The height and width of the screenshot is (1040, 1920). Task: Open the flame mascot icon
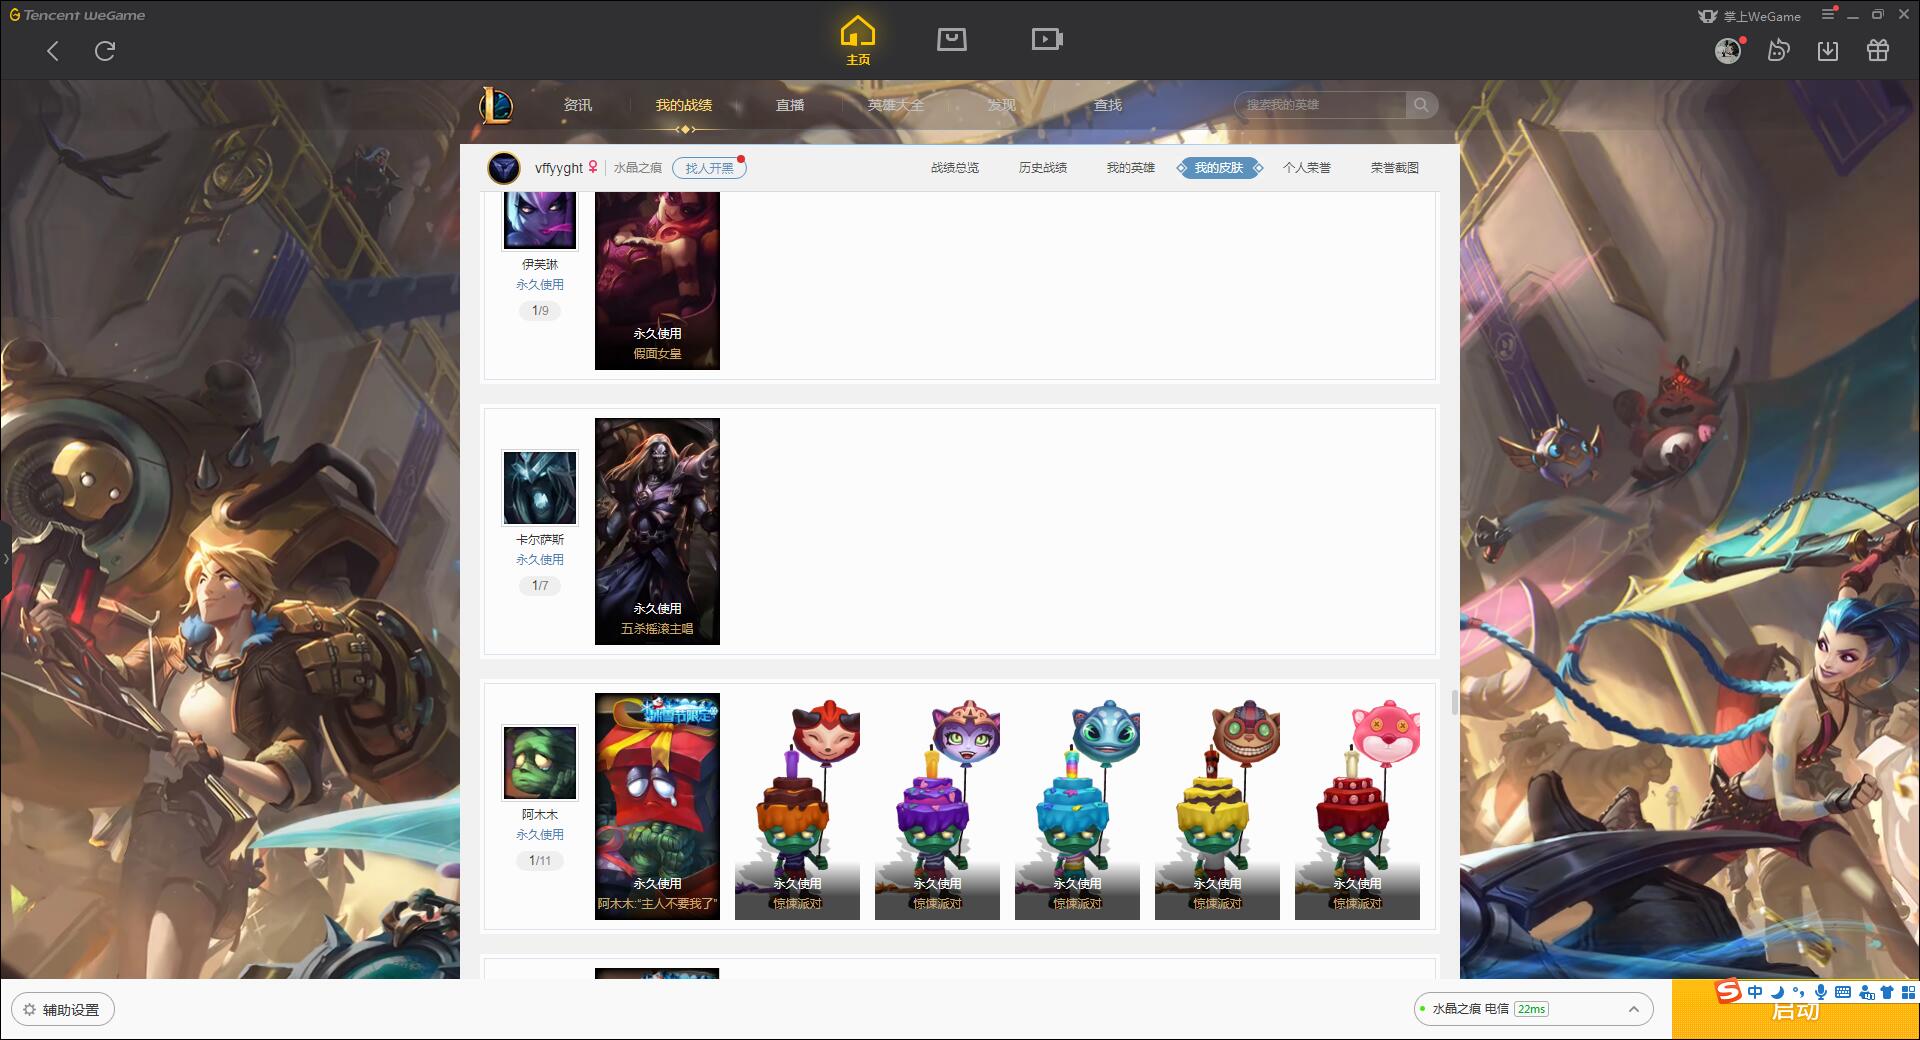pos(1778,50)
